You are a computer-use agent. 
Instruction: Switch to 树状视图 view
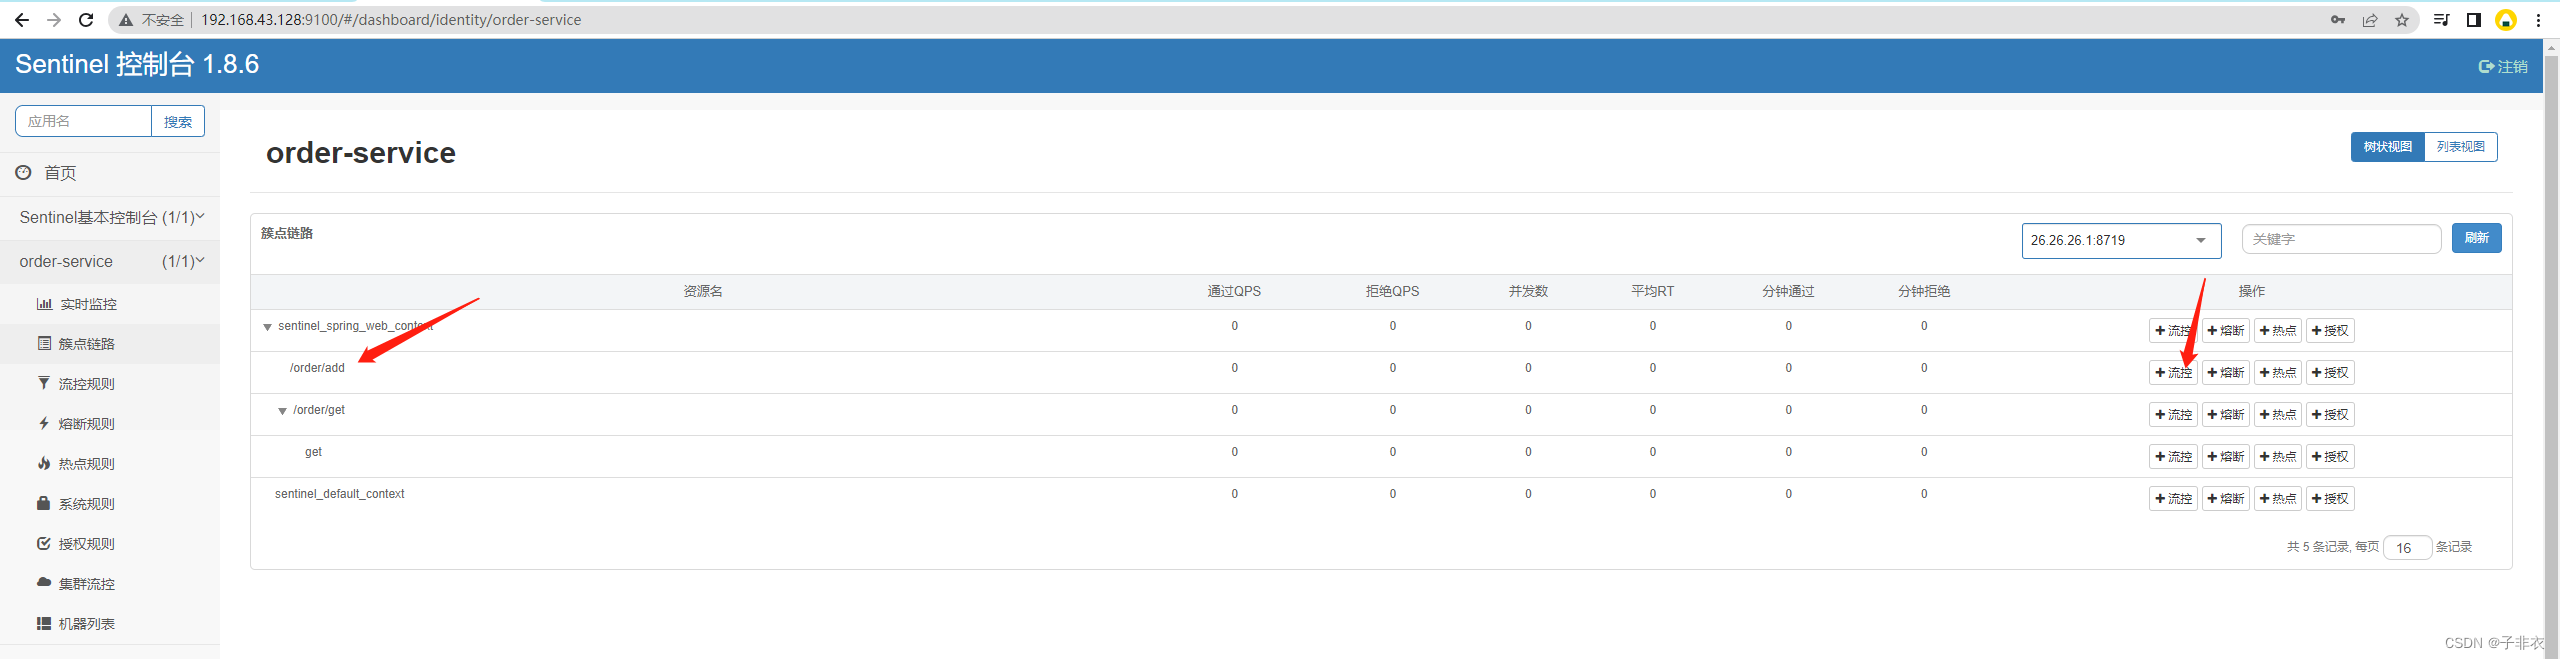[x=2387, y=147]
